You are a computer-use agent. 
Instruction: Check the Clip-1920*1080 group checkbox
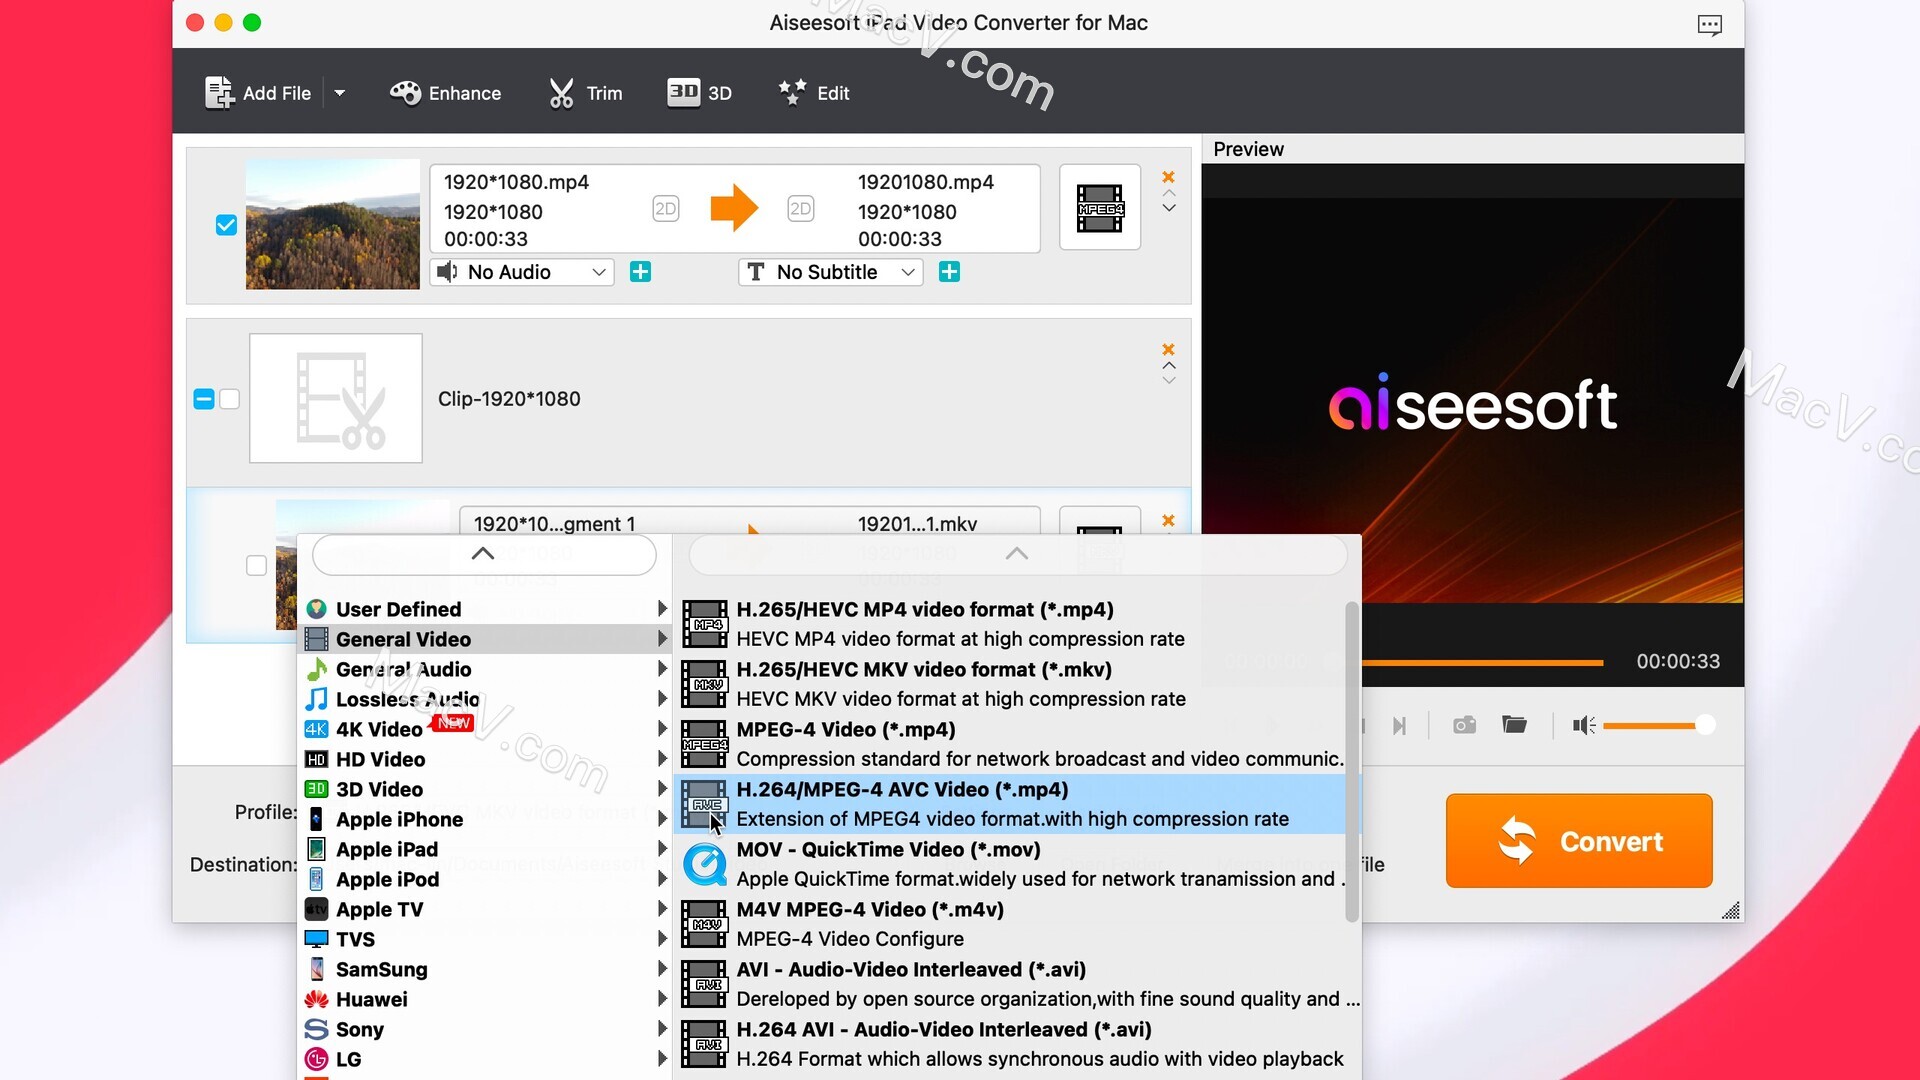point(229,399)
